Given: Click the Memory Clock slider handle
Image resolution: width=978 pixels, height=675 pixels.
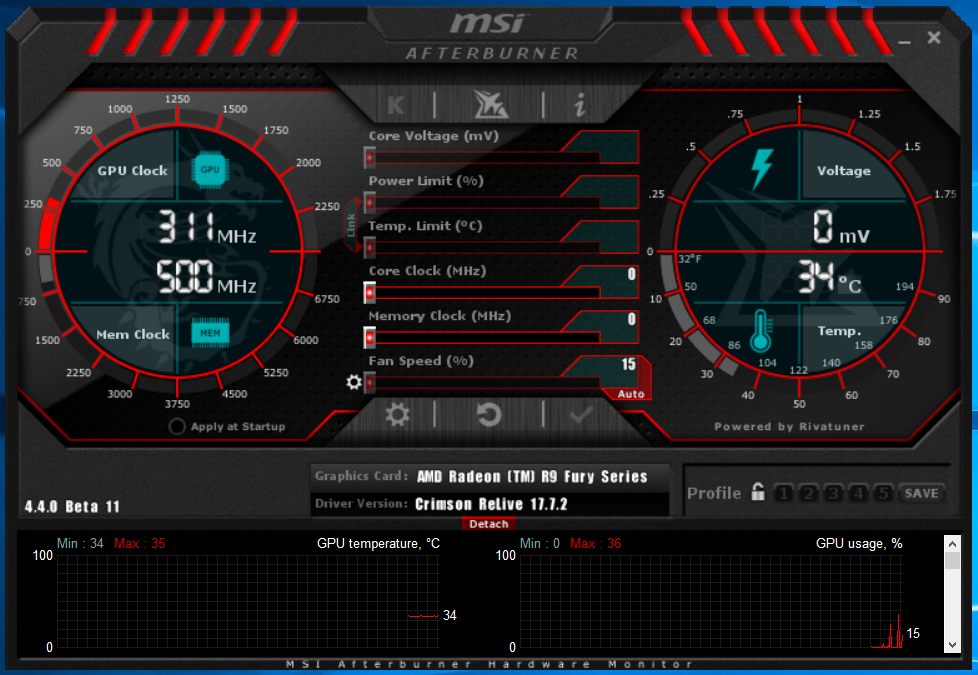Looking at the screenshot, I should point(369,338).
